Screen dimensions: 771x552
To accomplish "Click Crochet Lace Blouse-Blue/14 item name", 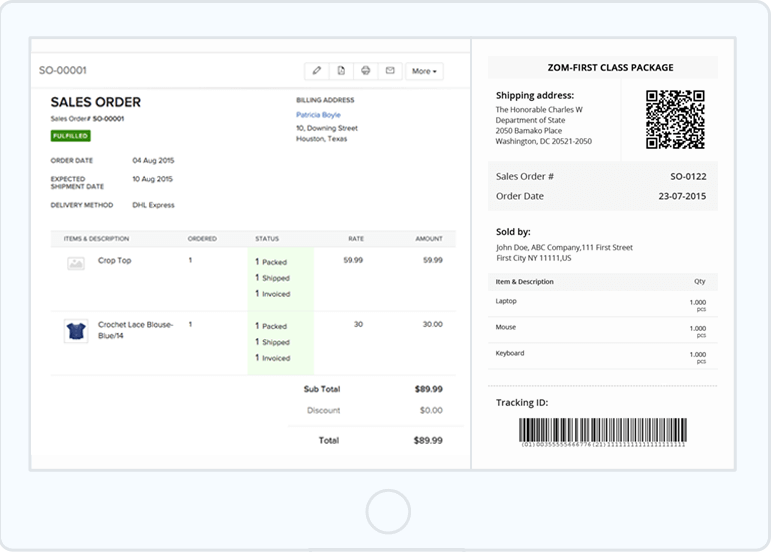I will click(135, 330).
